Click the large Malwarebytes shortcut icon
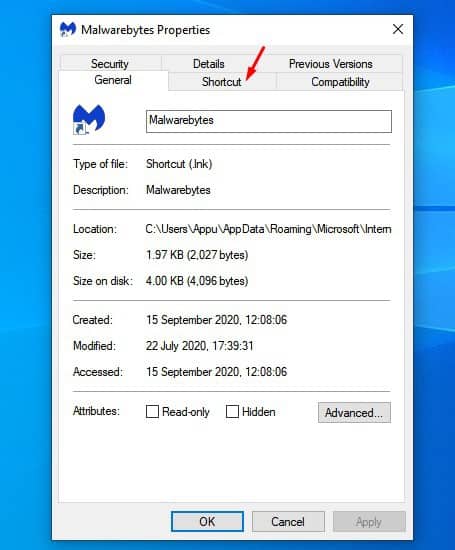This screenshot has width=455, height=550. [89, 120]
